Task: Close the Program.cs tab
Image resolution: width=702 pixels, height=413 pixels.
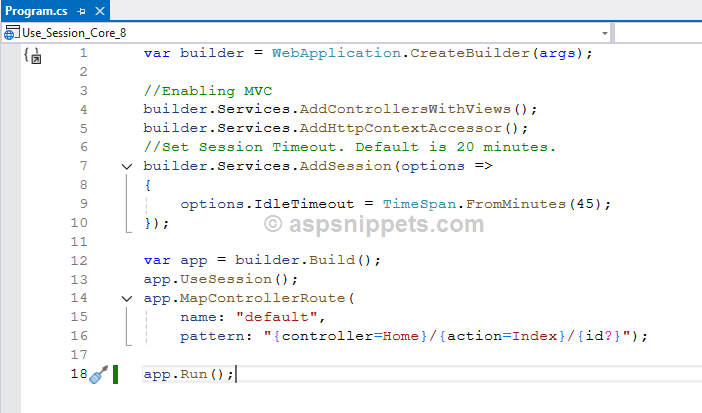Action: click(100, 11)
